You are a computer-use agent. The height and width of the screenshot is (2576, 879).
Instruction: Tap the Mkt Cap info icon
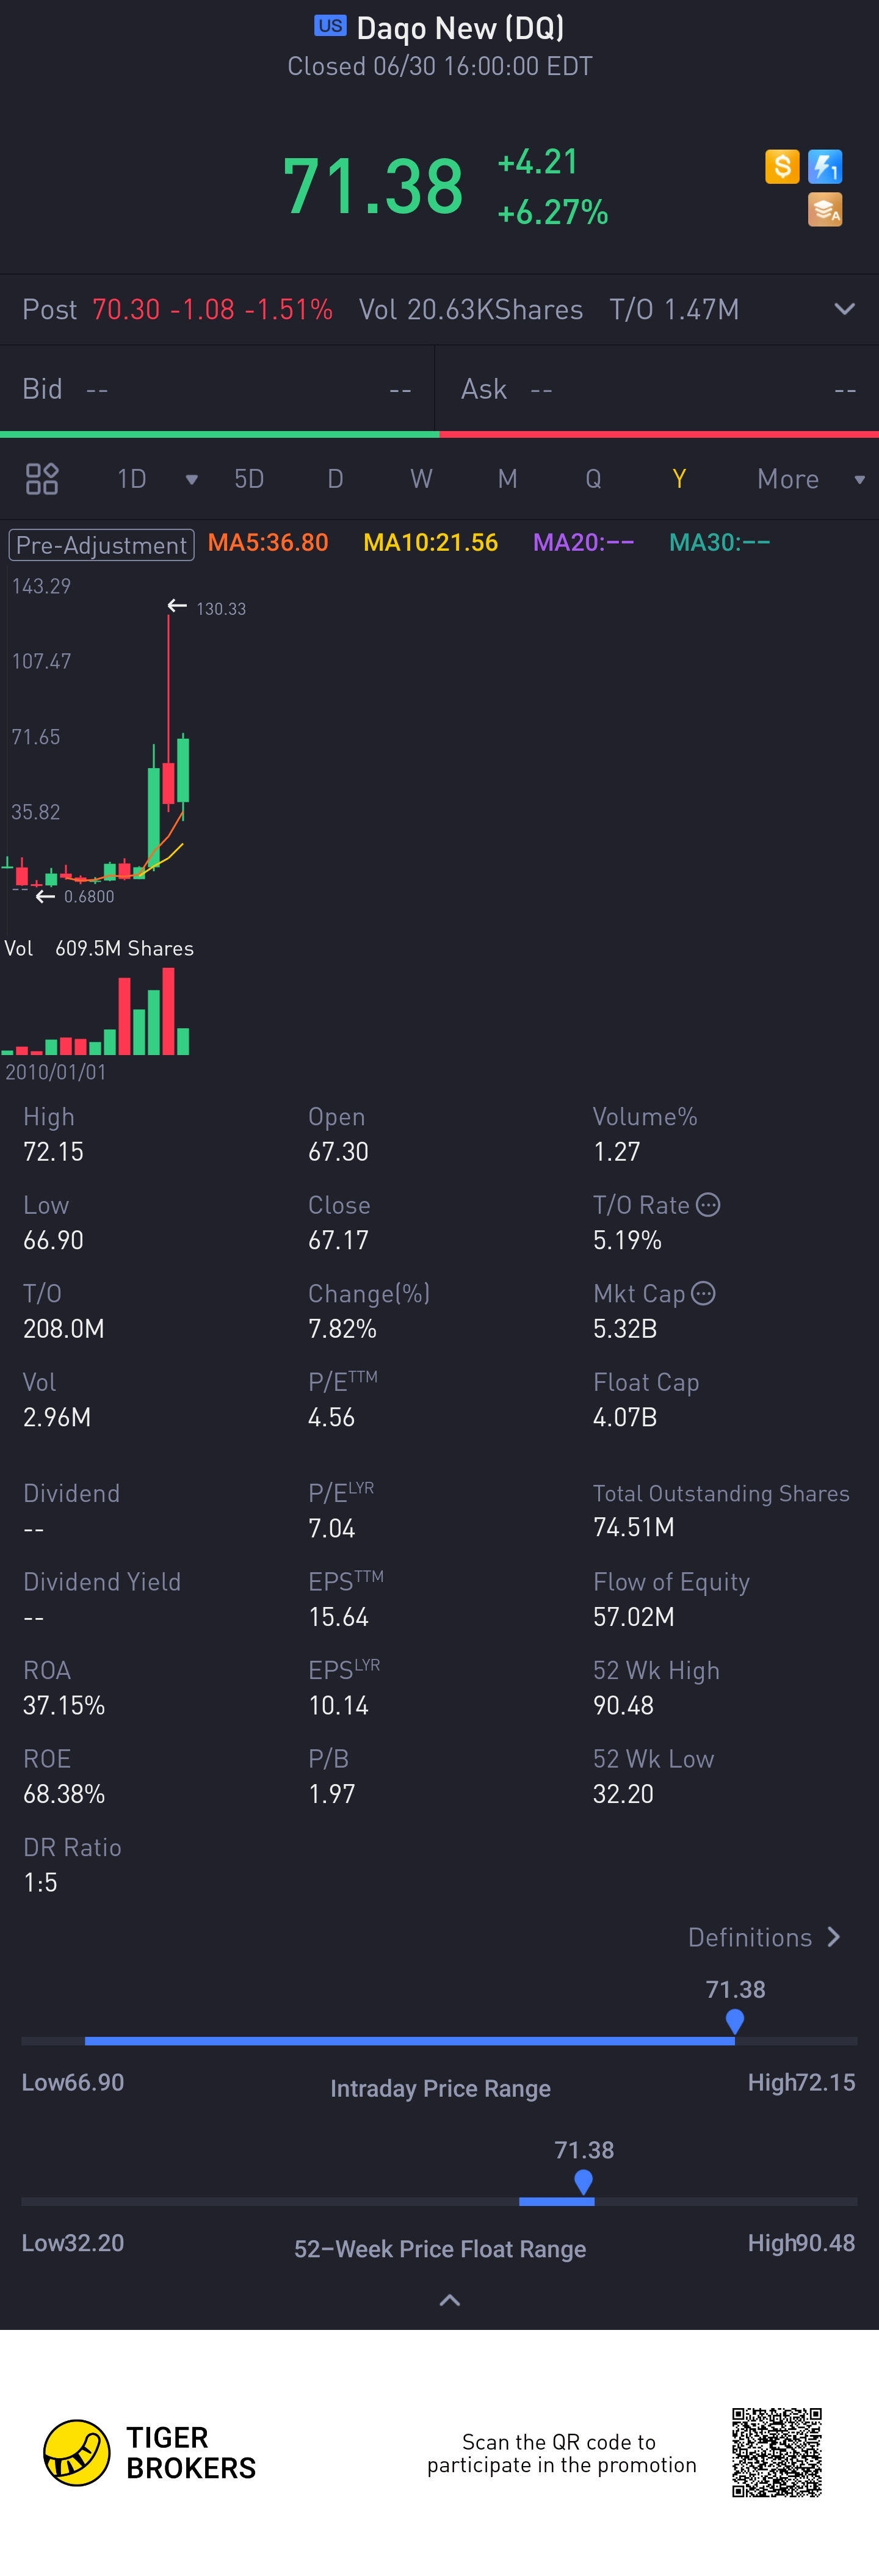click(x=704, y=1294)
